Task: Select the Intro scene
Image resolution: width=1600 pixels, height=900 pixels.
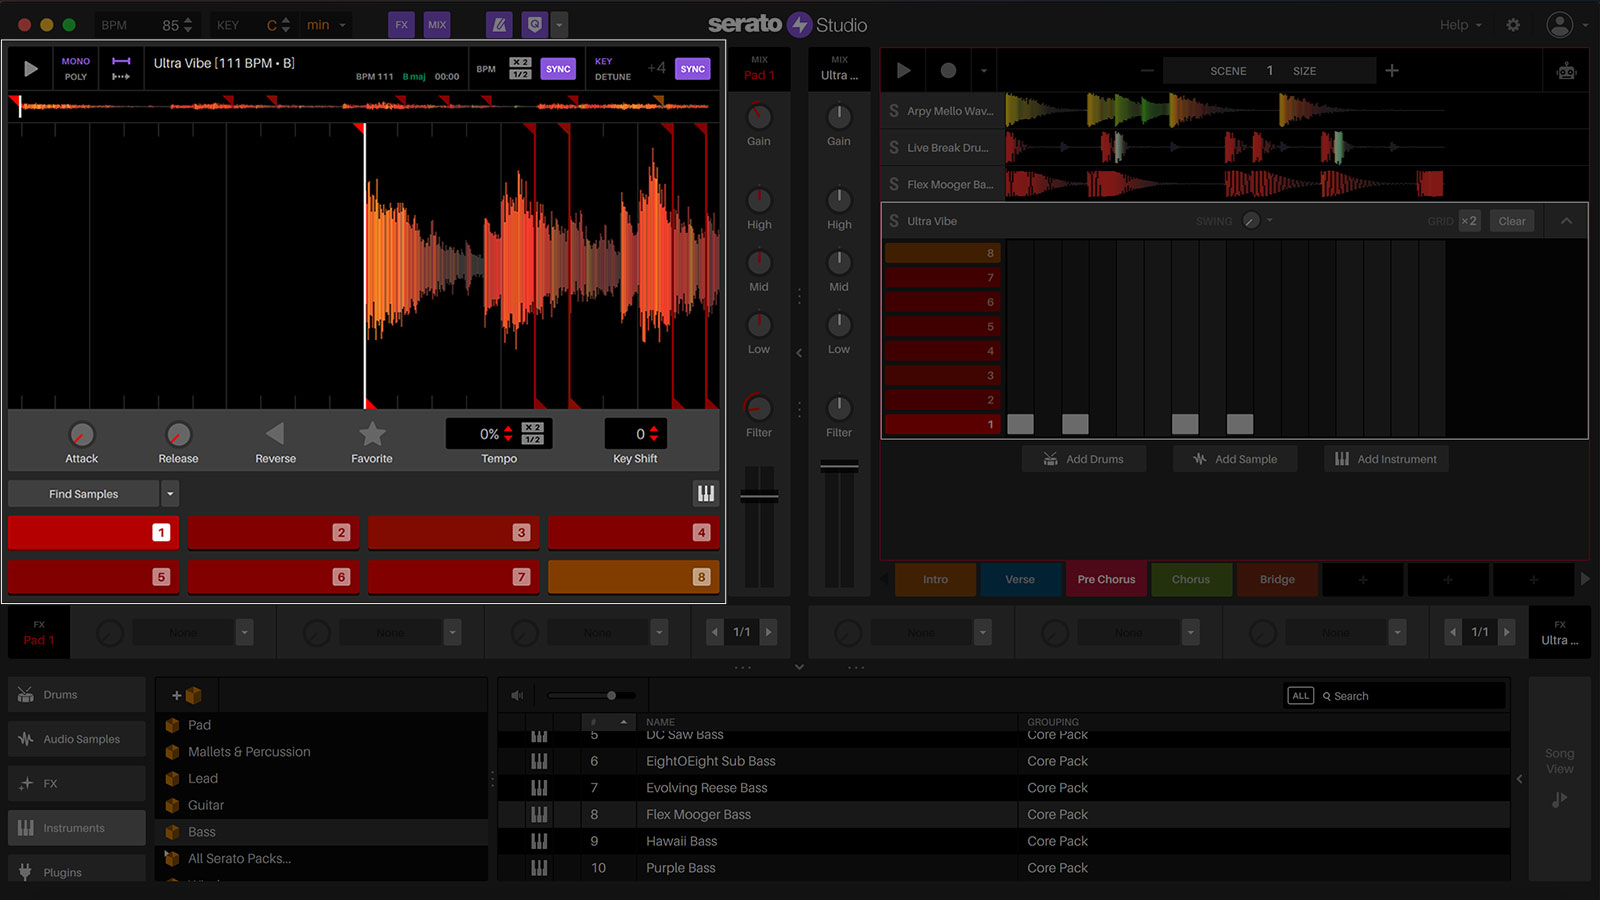Action: point(935,579)
